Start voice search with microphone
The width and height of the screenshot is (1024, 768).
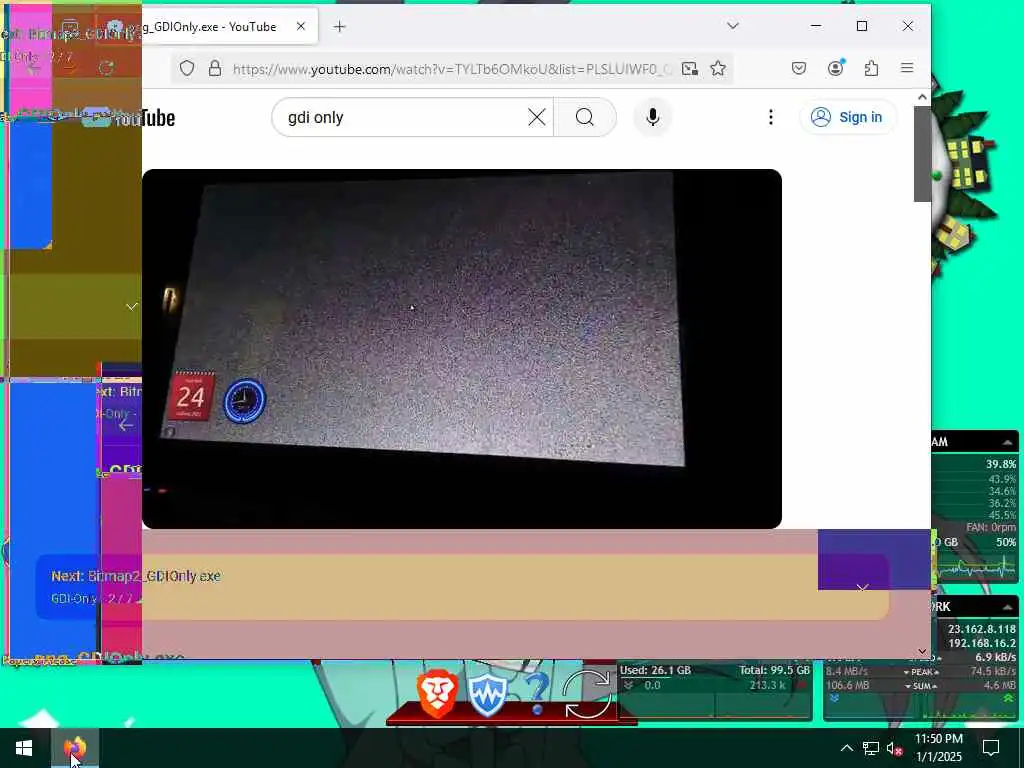(652, 118)
